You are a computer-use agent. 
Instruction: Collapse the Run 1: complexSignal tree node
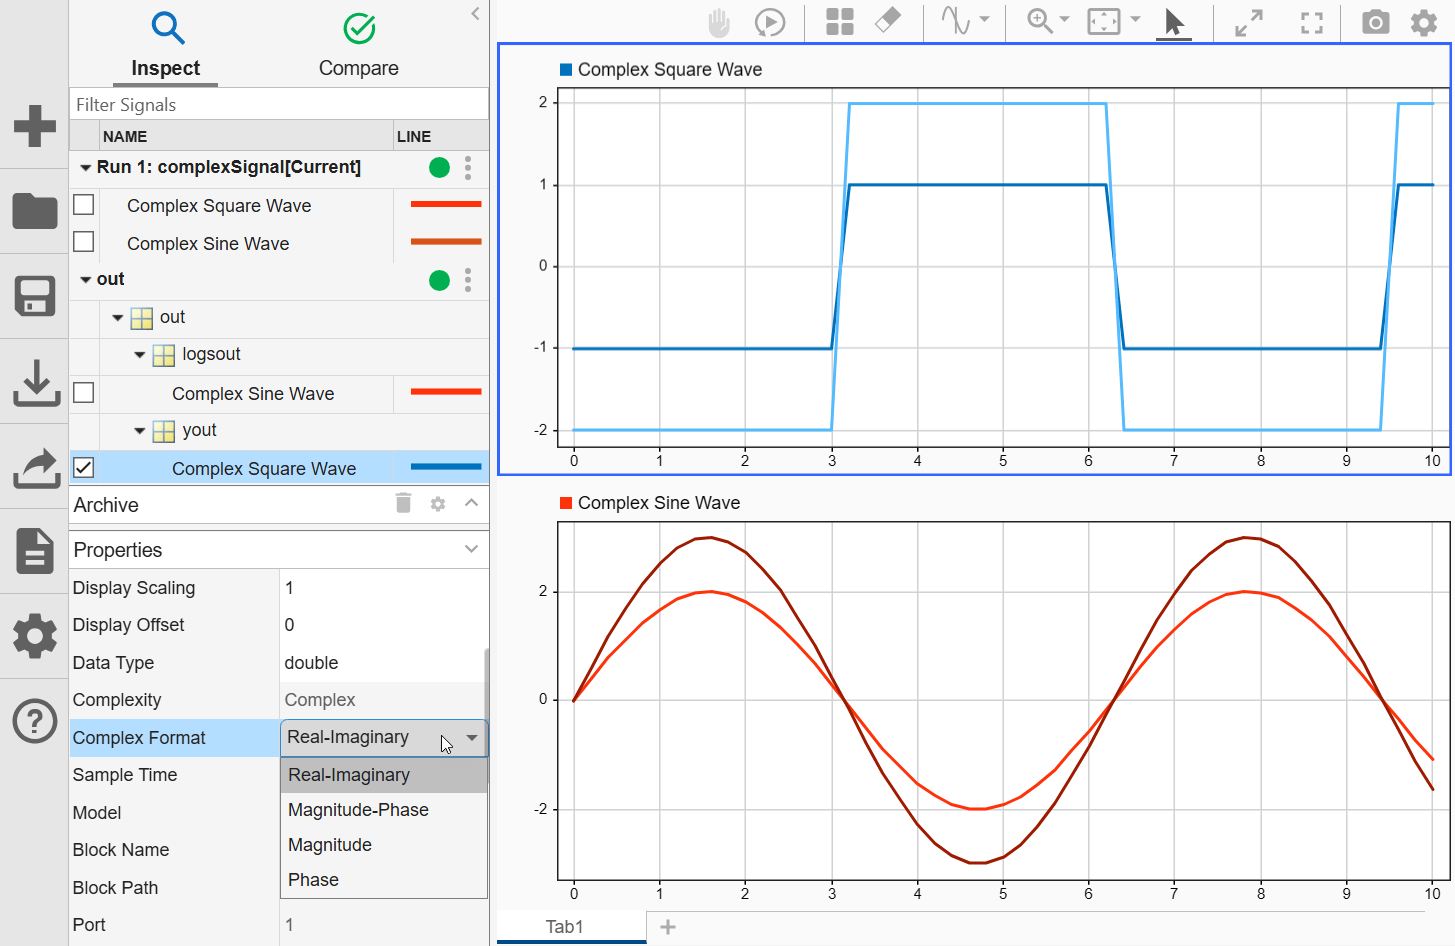(86, 168)
